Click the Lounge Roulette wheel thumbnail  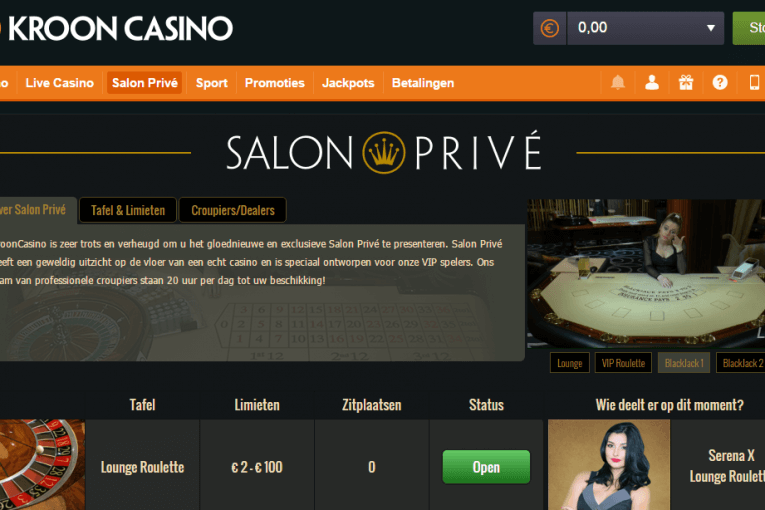pyautogui.click(x=42, y=465)
